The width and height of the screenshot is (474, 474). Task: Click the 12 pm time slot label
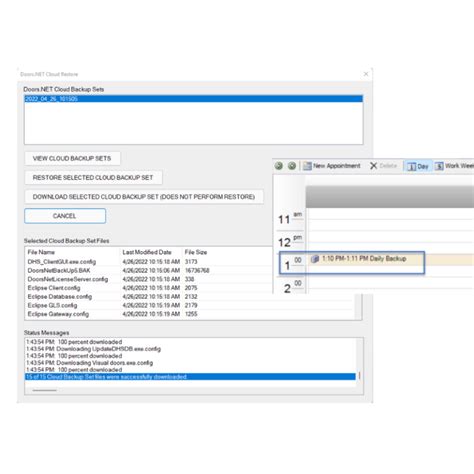coord(290,240)
